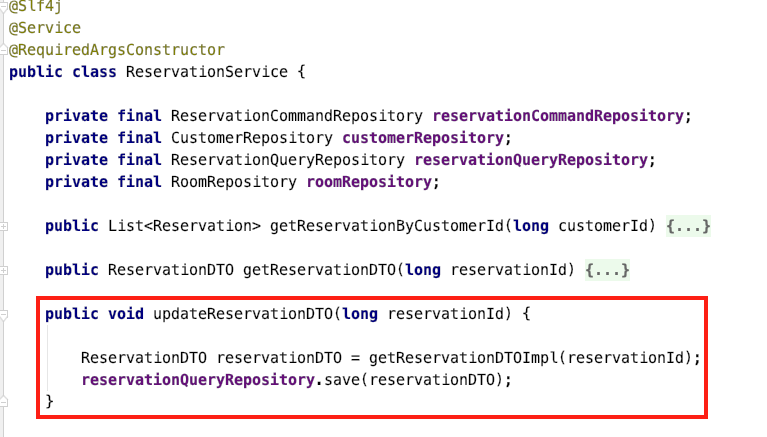Image resolution: width=767 pixels, height=437 pixels.
Task: Click the reservationCommandRepository field name
Action: point(558,116)
